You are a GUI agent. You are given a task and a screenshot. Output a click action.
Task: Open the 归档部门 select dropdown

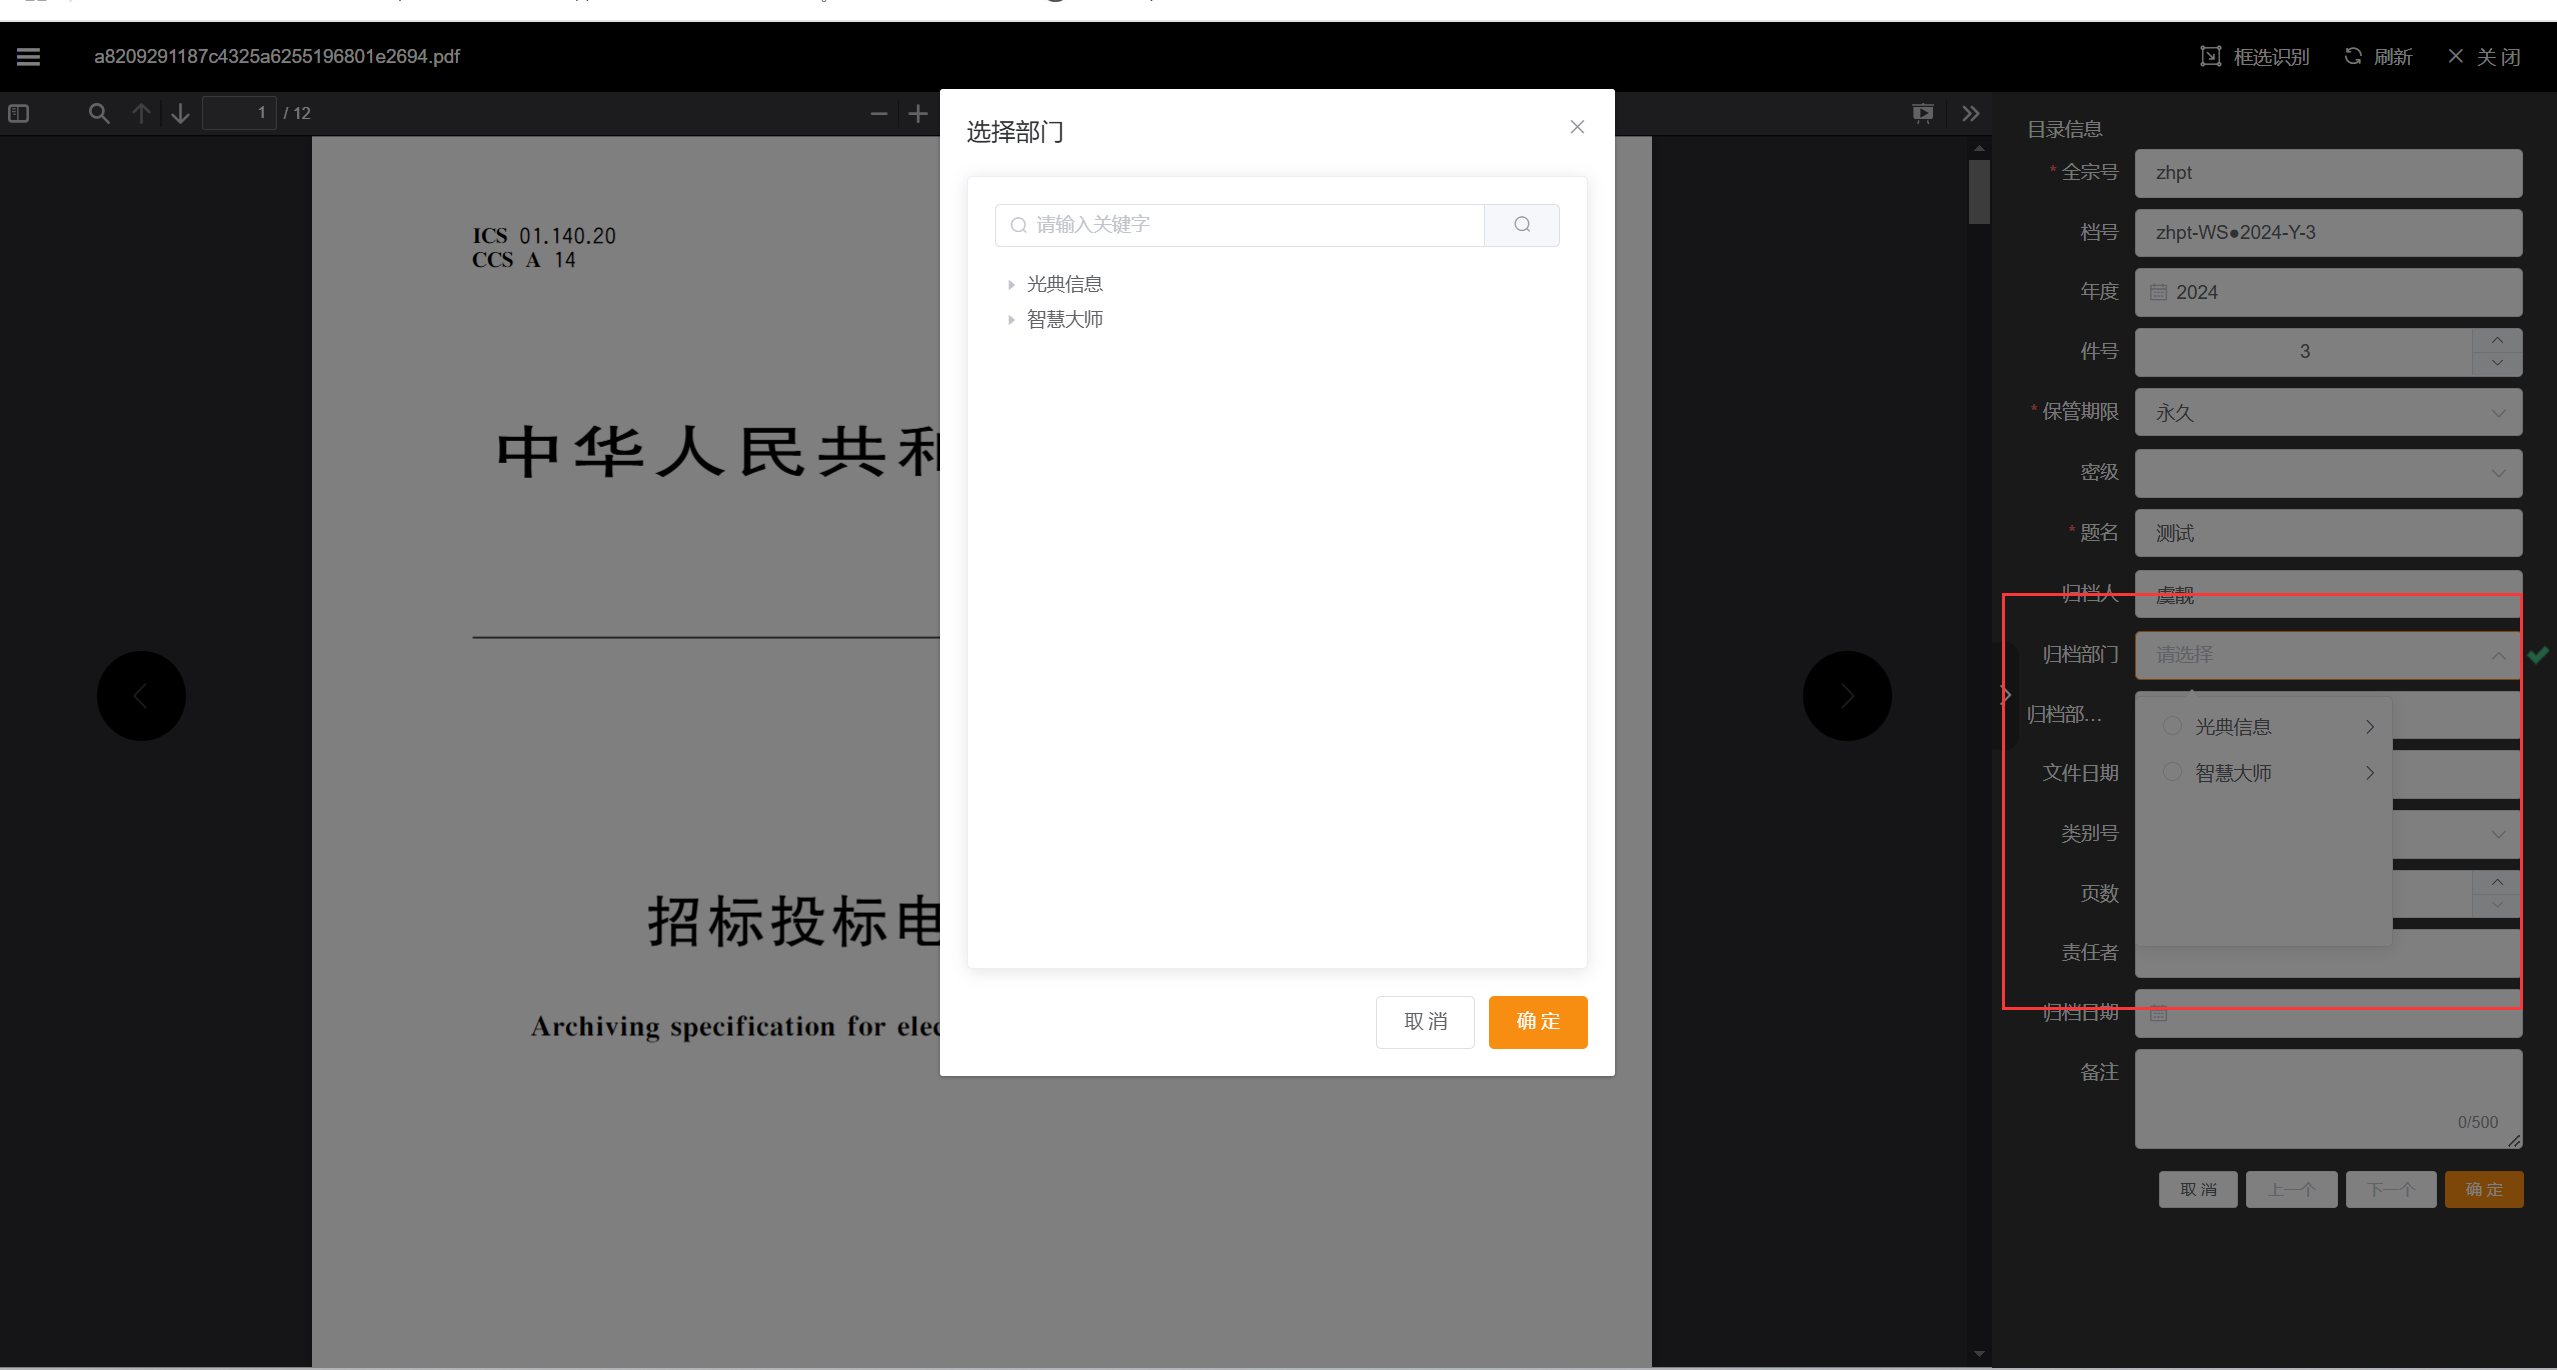2328,655
